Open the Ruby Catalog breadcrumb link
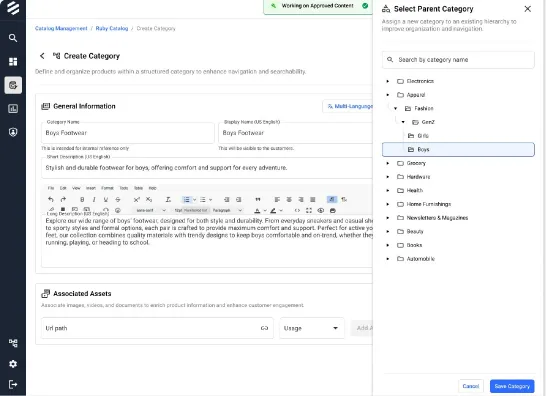Viewport: 546px width, 396px height. tap(112, 29)
